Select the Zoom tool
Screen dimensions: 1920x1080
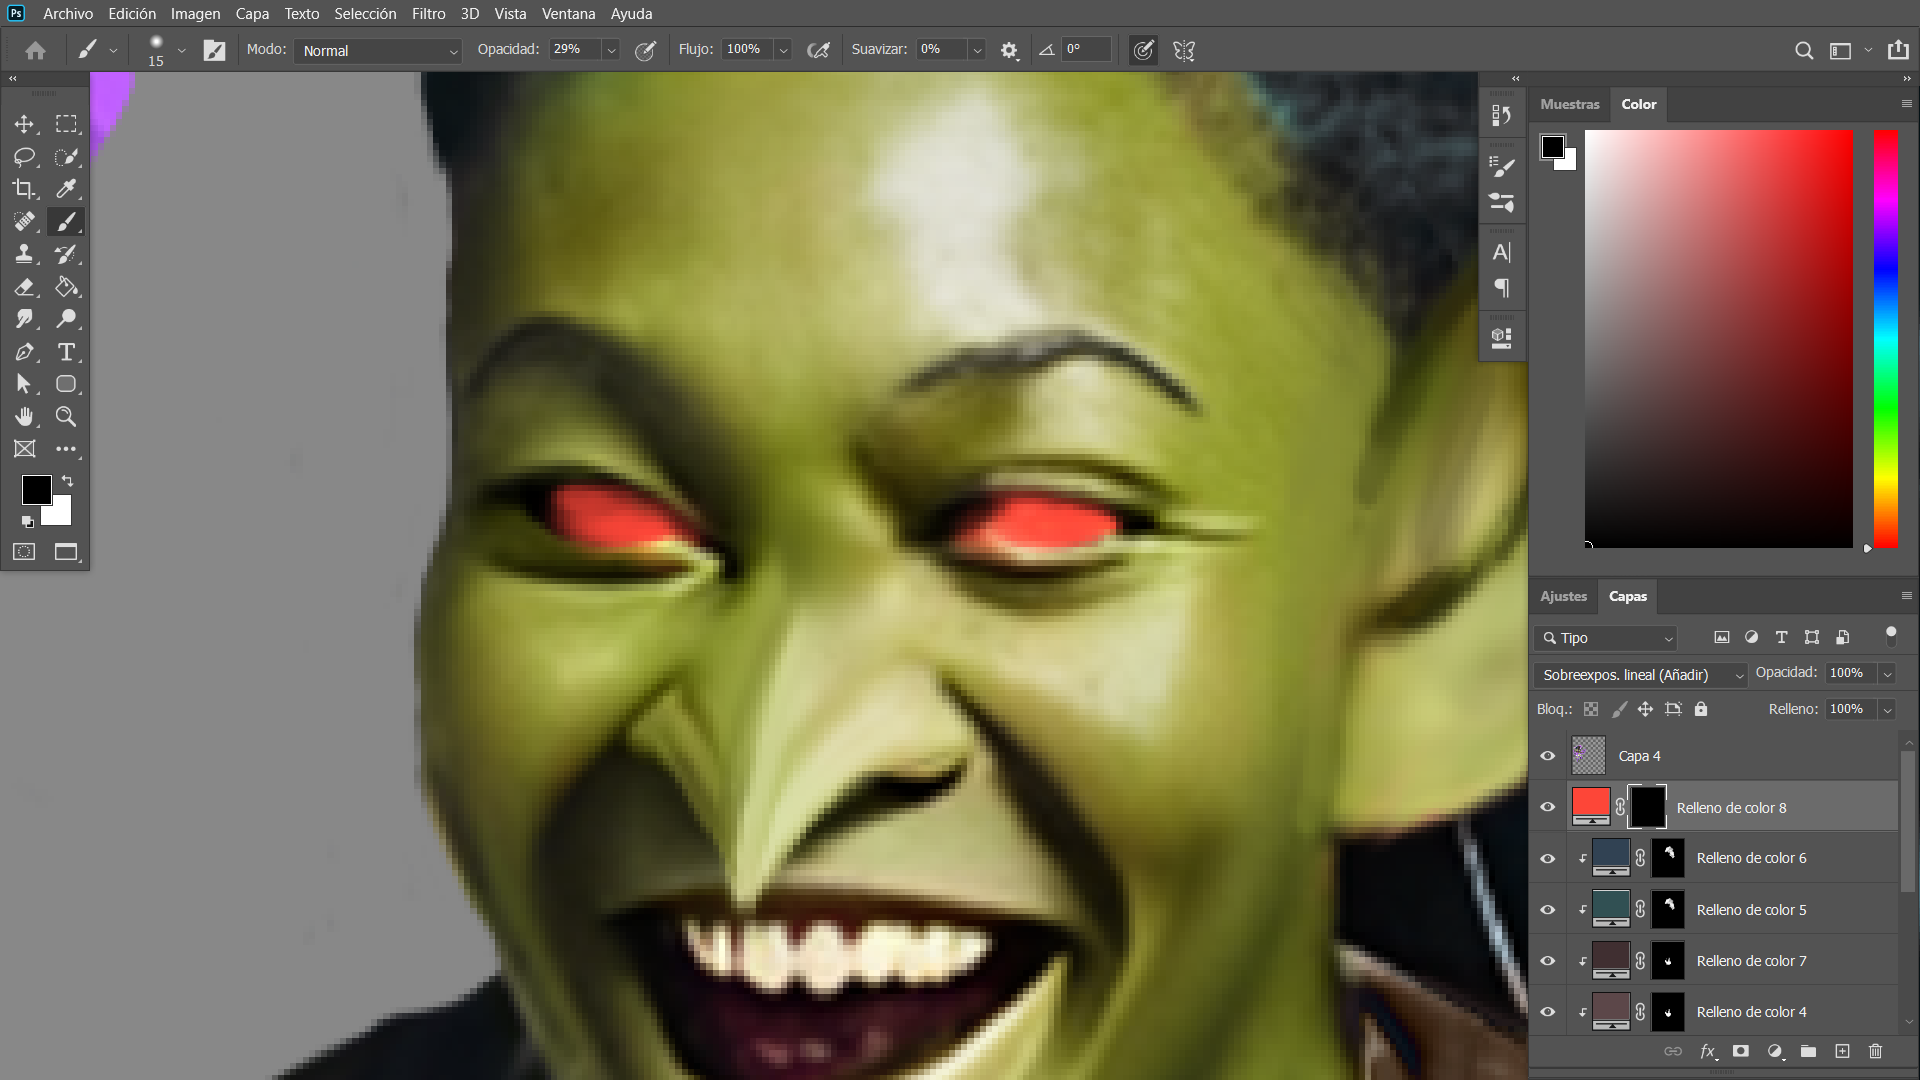[x=66, y=417]
